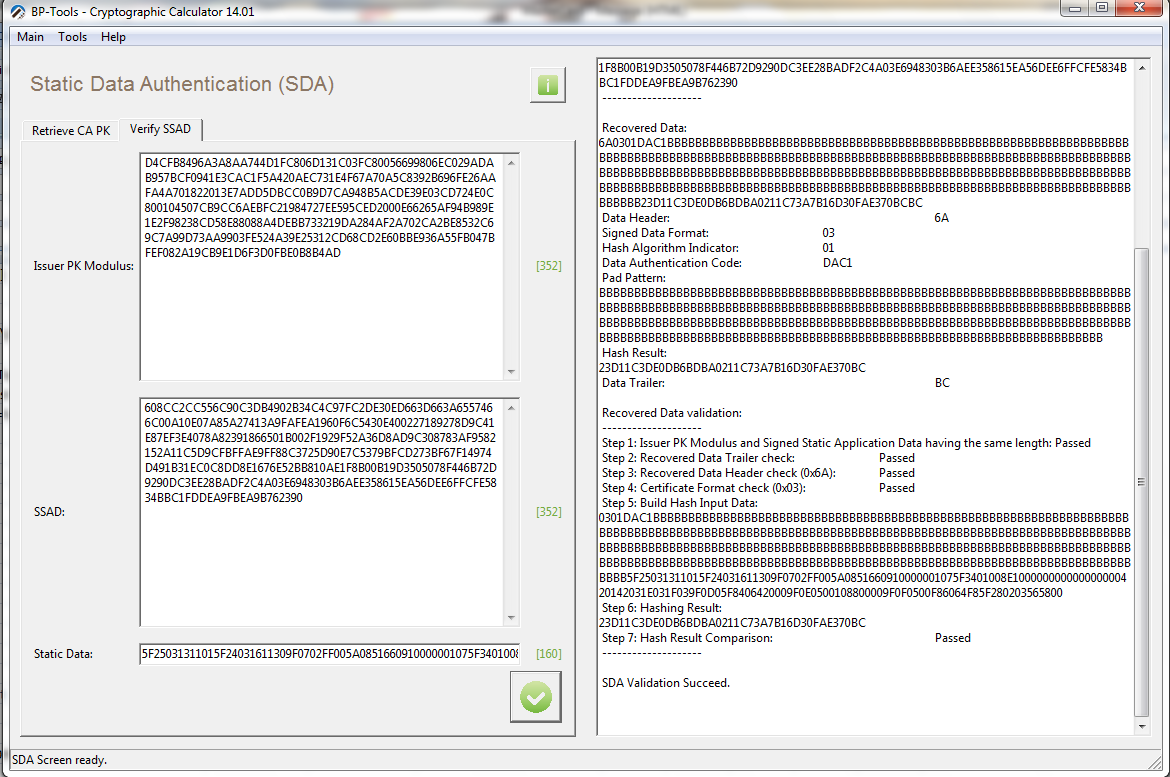Screen dimensions: 1170x777
Task: Click the BP-Tools application icon in title bar
Action: pos(18,12)
